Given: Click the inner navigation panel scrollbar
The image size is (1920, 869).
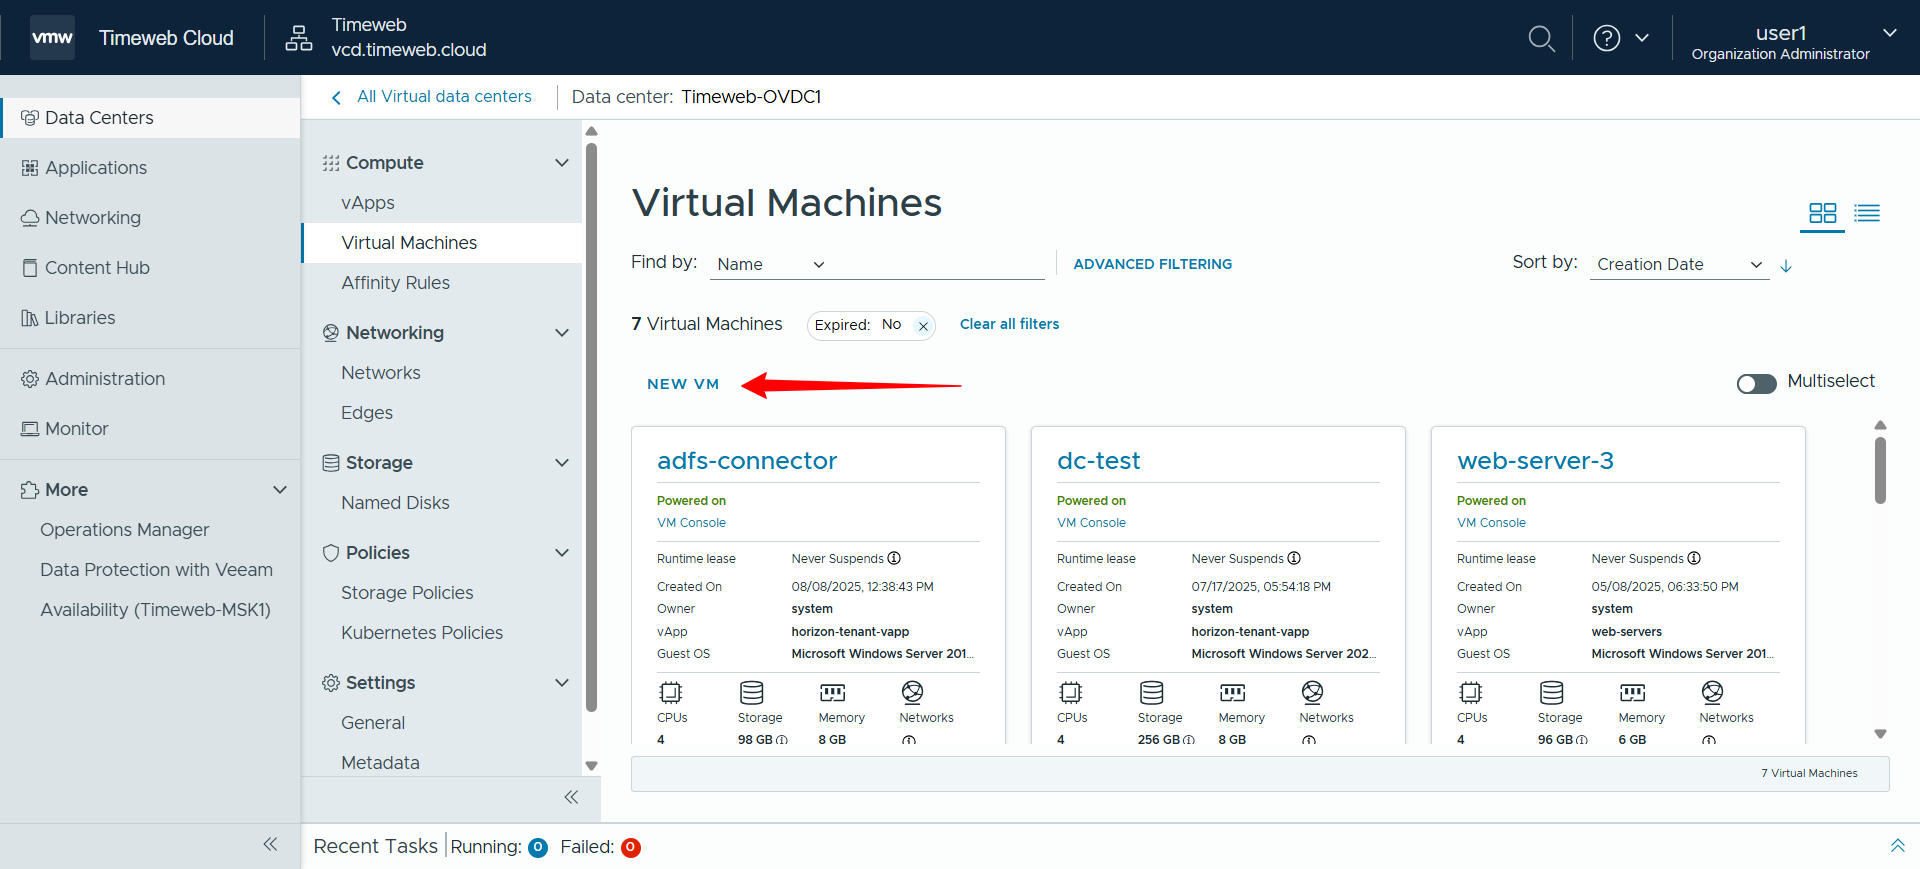Looking at the screenshot, I should point(591,428).
